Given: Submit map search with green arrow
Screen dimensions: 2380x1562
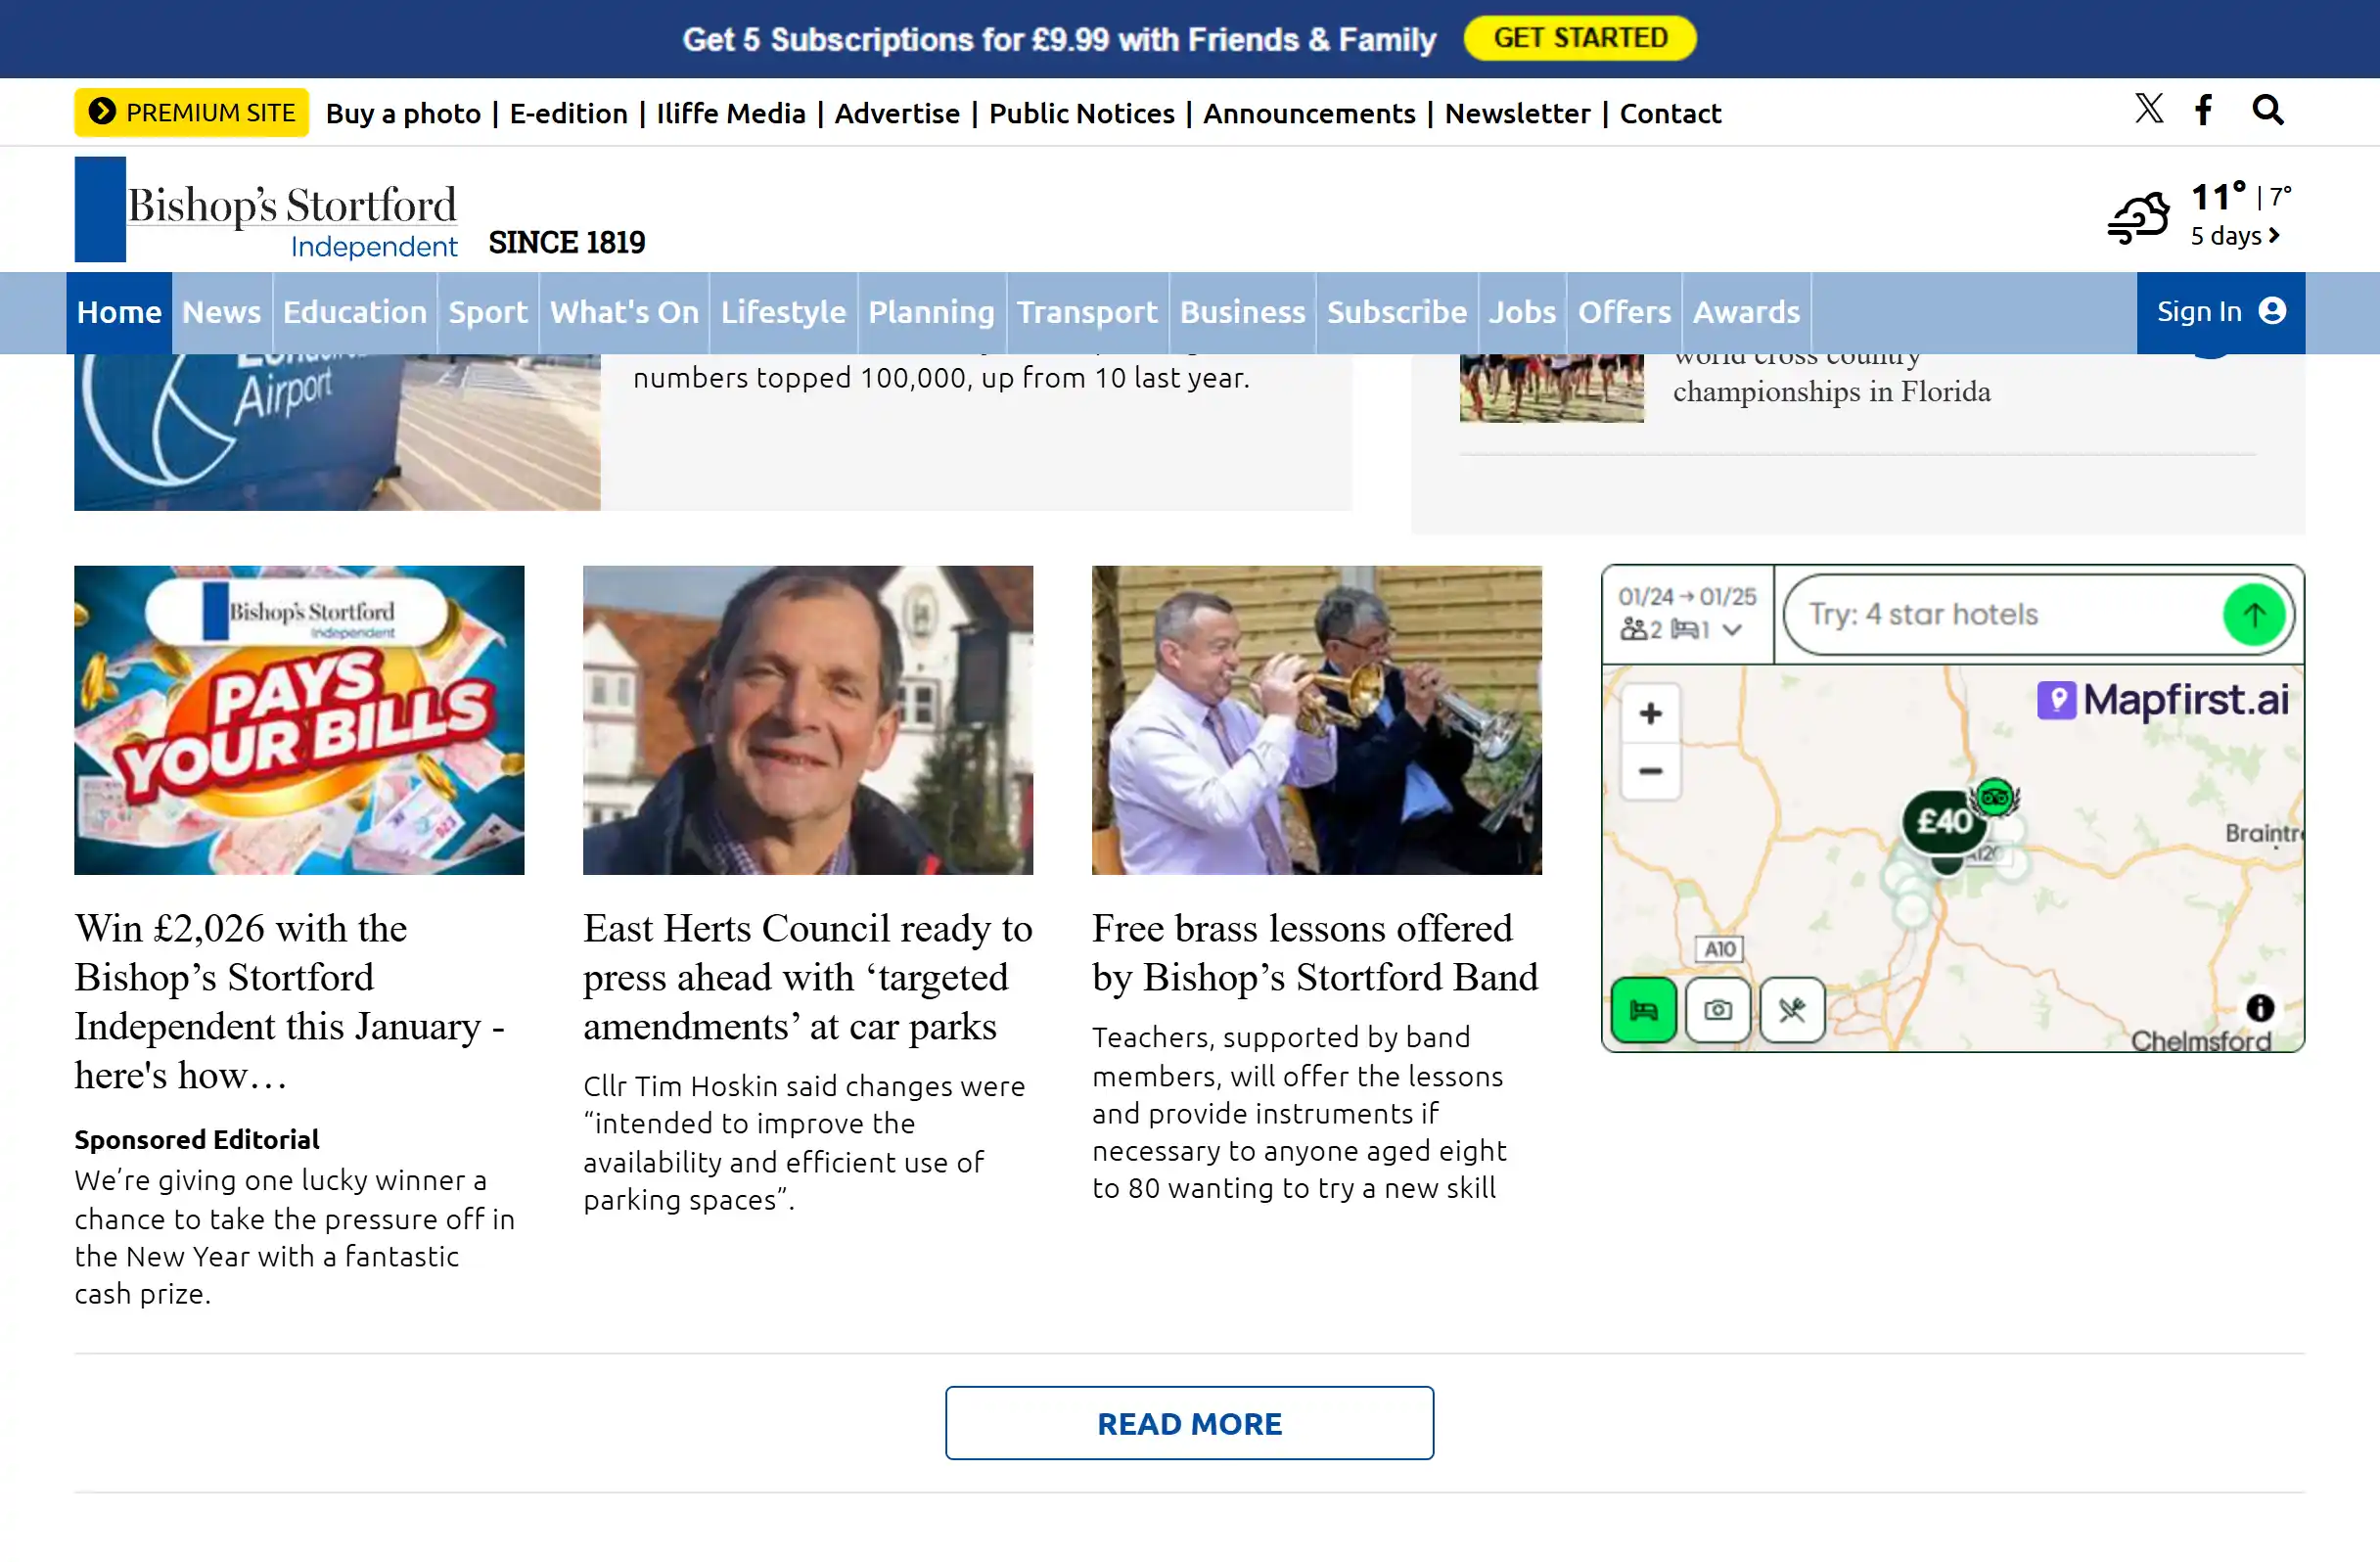Looking at the screenshot, I should click(x=2253, y=614).
